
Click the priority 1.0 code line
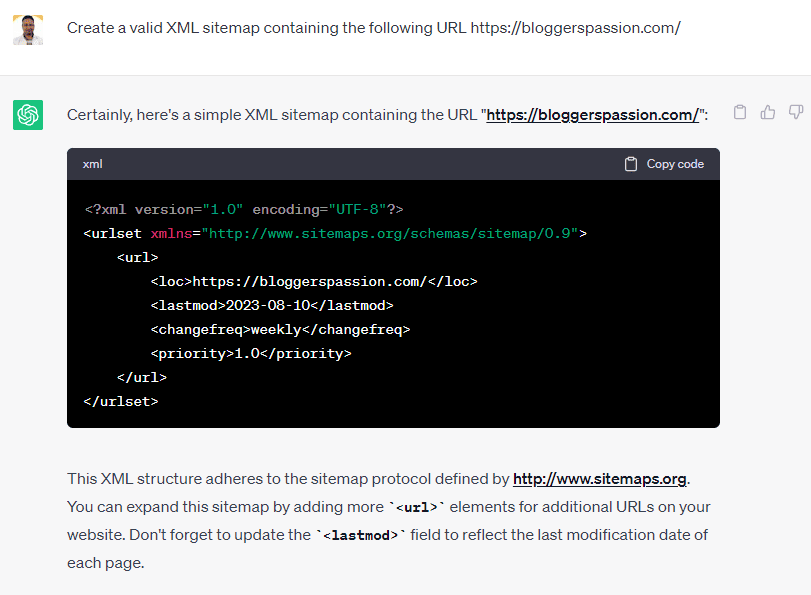coord(251,353)
